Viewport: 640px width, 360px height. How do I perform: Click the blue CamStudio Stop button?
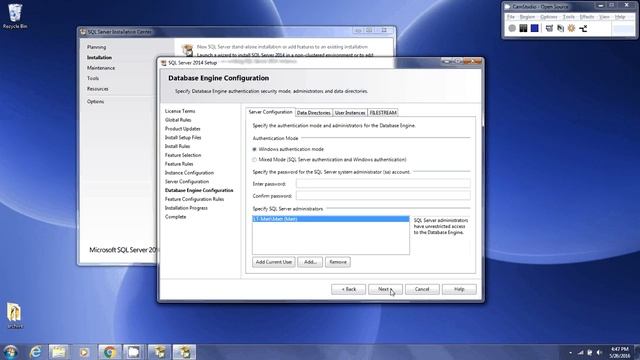pyautogui.click(x=535, y=28)
